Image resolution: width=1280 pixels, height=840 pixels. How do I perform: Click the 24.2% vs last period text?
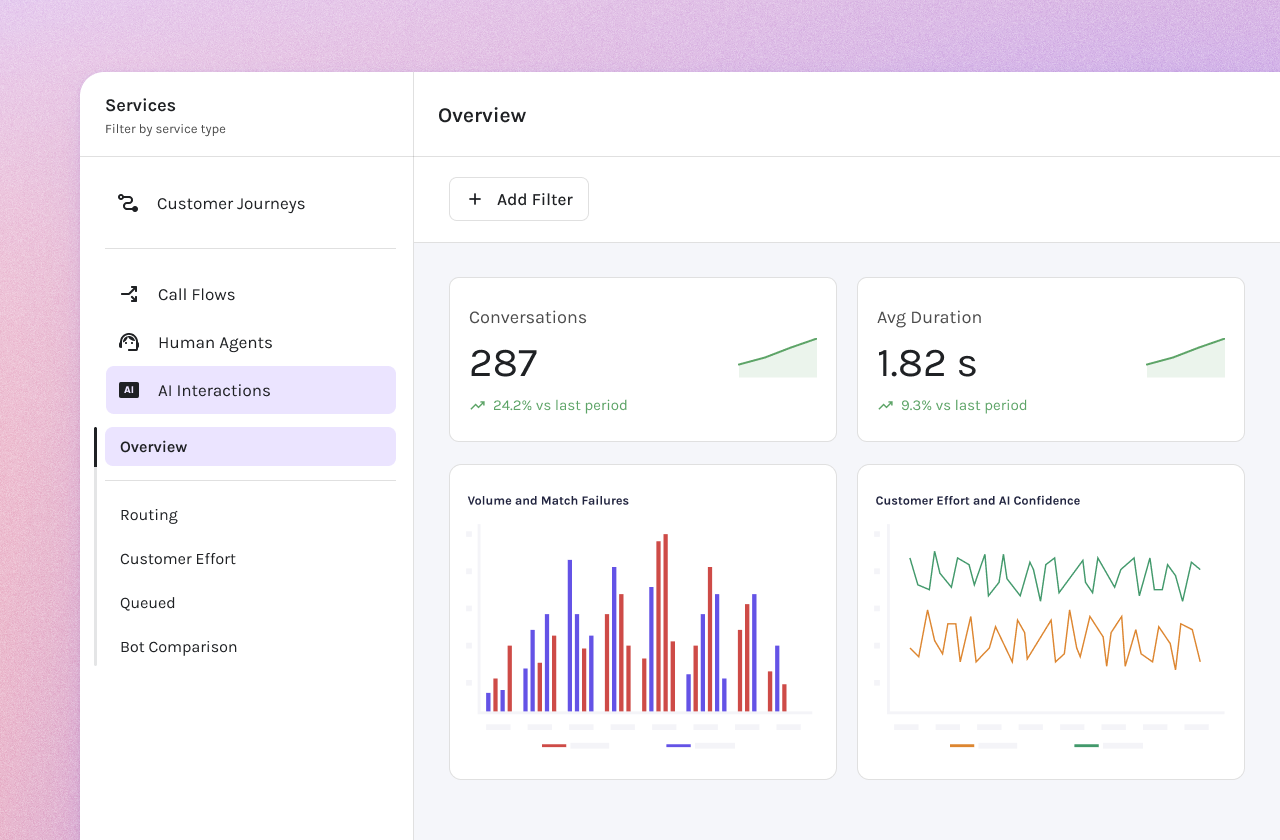(560, 406)
